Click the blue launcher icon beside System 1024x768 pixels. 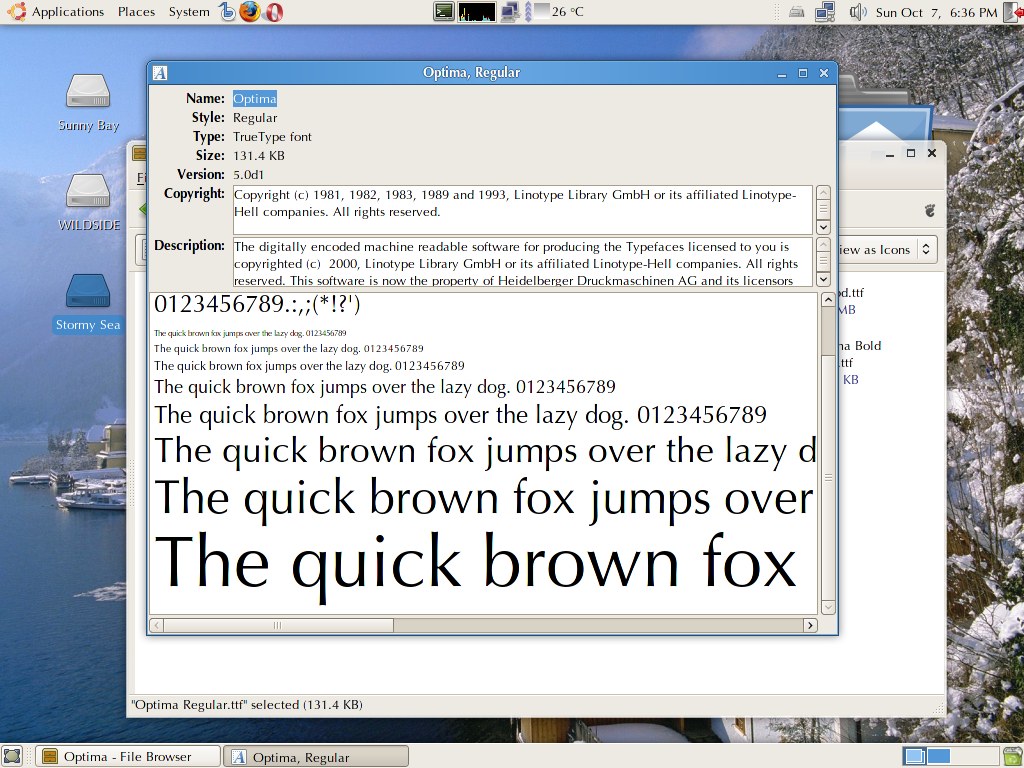tap(227, 12)
